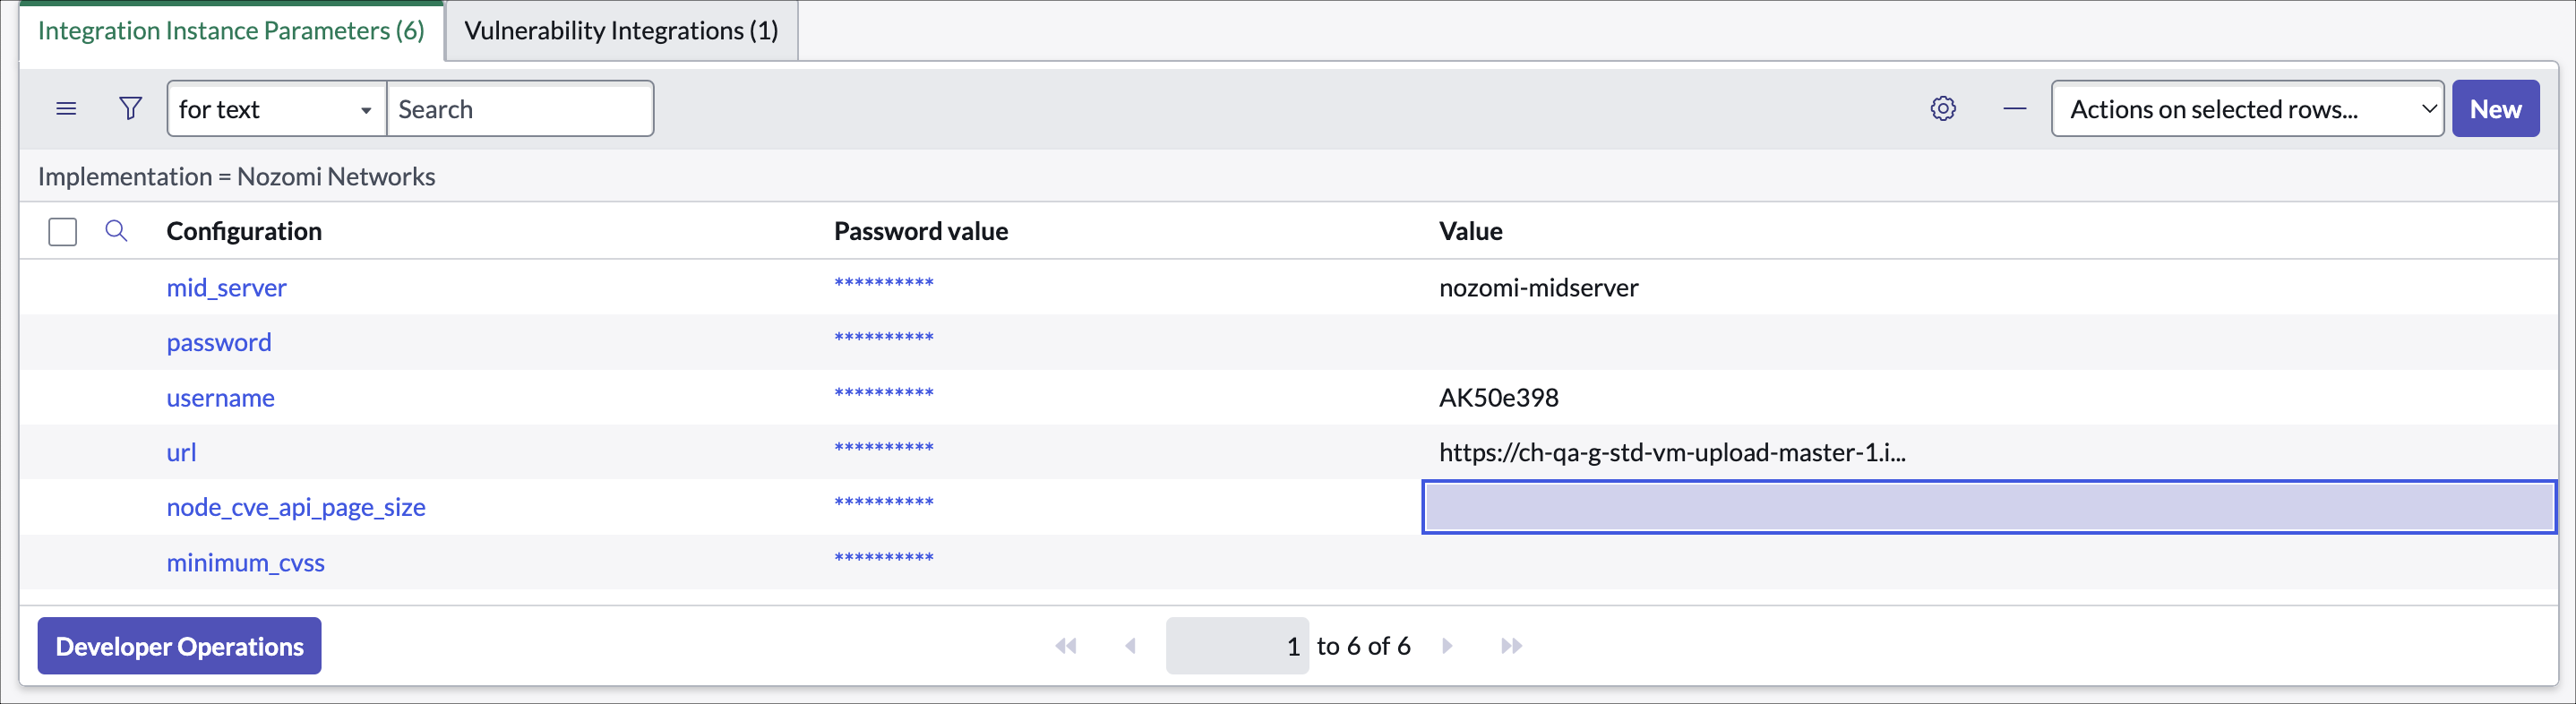The image size is (2576, 704).
Task: Switch to Vulnerability Integrations tab
Action: 621,31
